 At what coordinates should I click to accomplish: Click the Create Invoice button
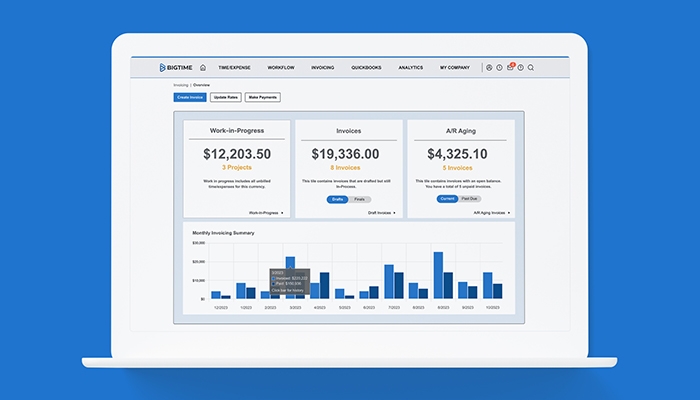pyautogui.click(x=190, y=97)
